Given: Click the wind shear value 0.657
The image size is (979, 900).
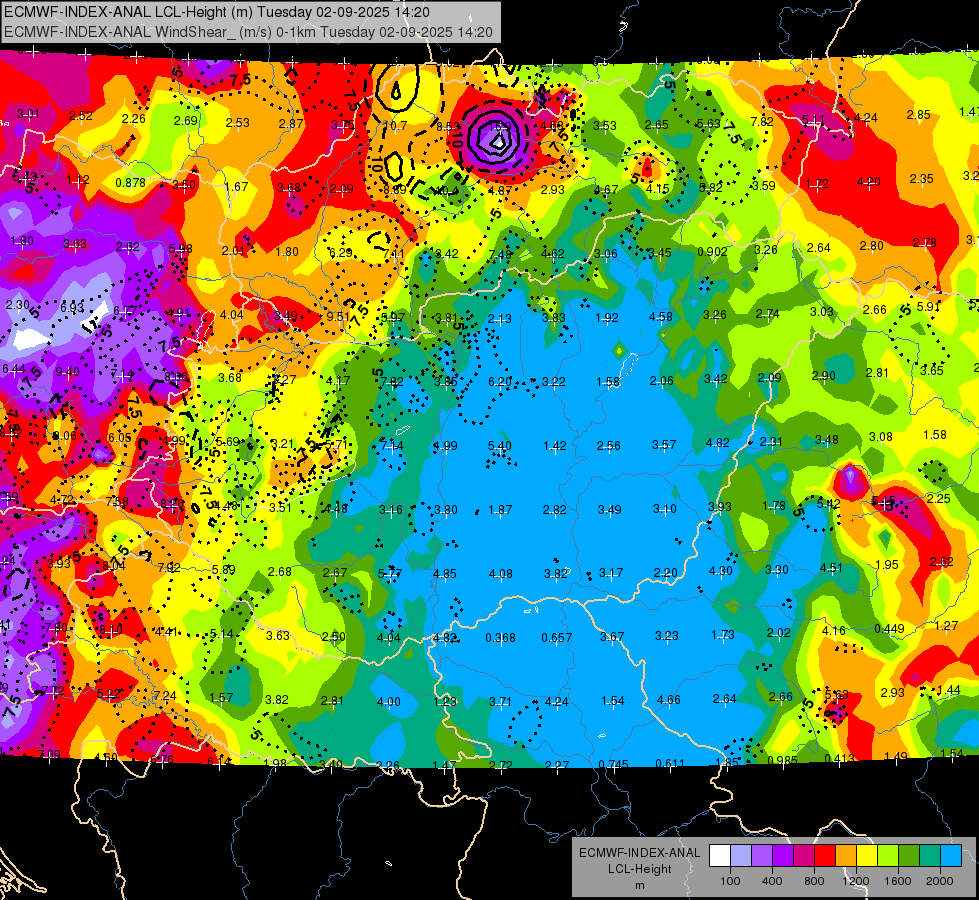Looking at the screenshot, I should (556, 637).
